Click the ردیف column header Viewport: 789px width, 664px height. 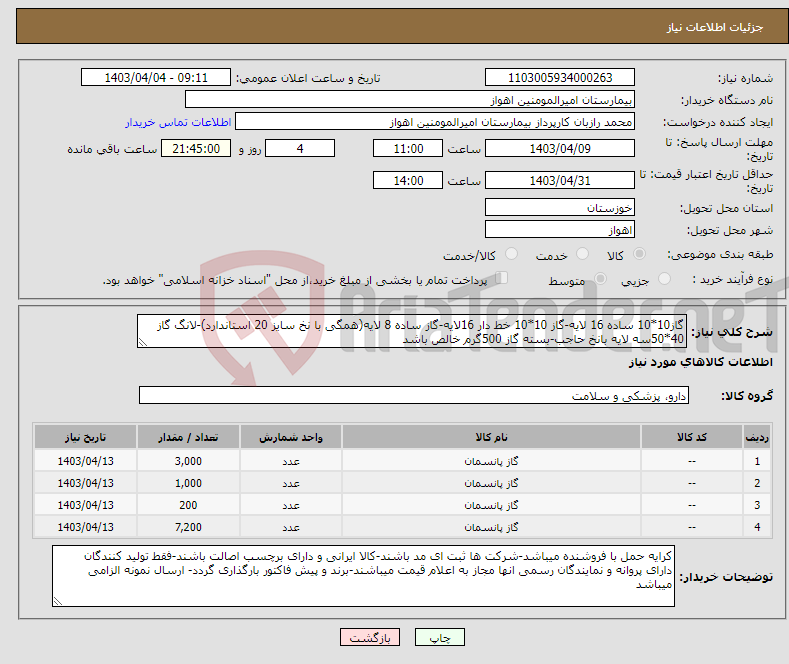point(757,437)
